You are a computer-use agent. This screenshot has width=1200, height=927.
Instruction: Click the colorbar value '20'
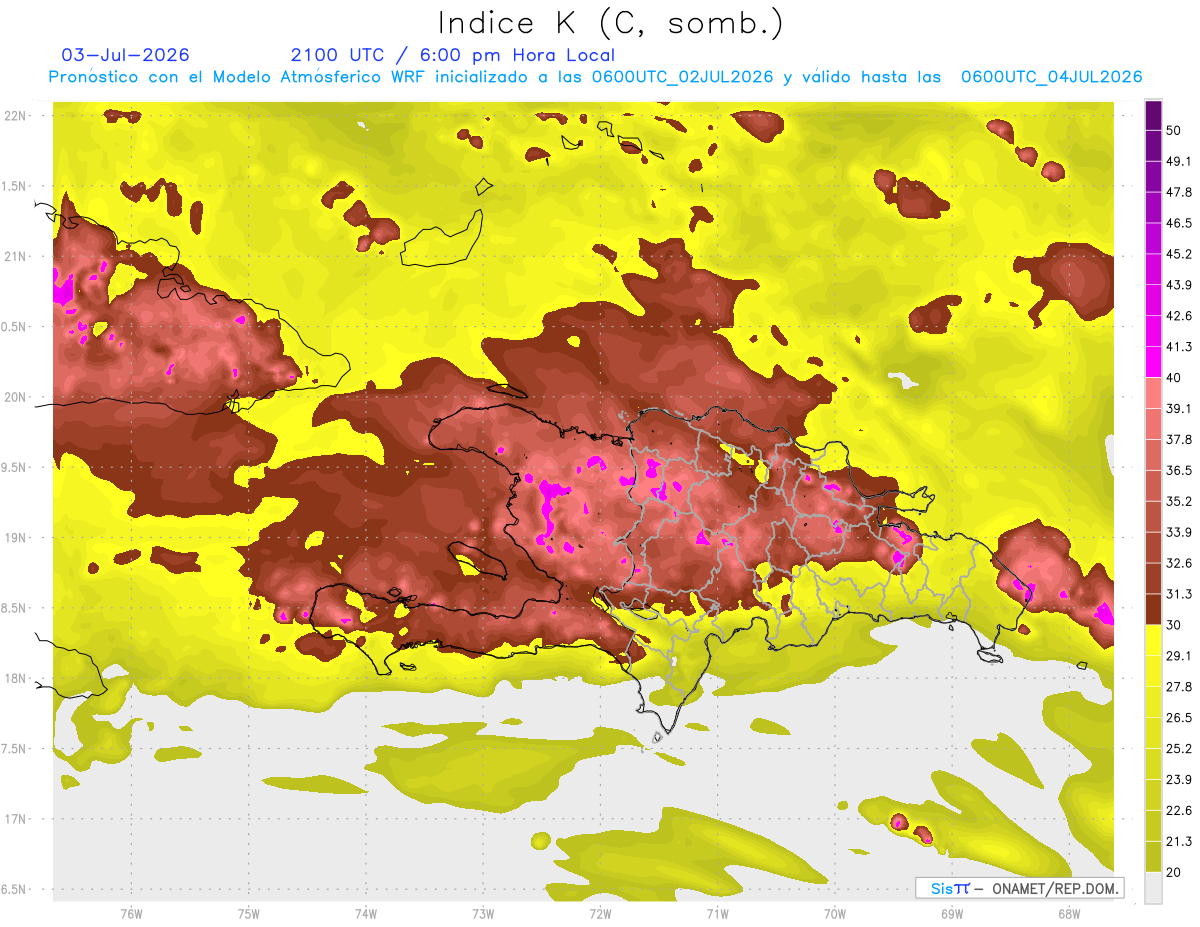[x=1175, y=872]
